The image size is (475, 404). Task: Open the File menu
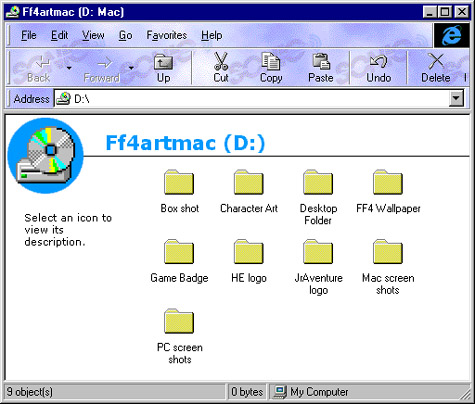[x=29, y=35]
